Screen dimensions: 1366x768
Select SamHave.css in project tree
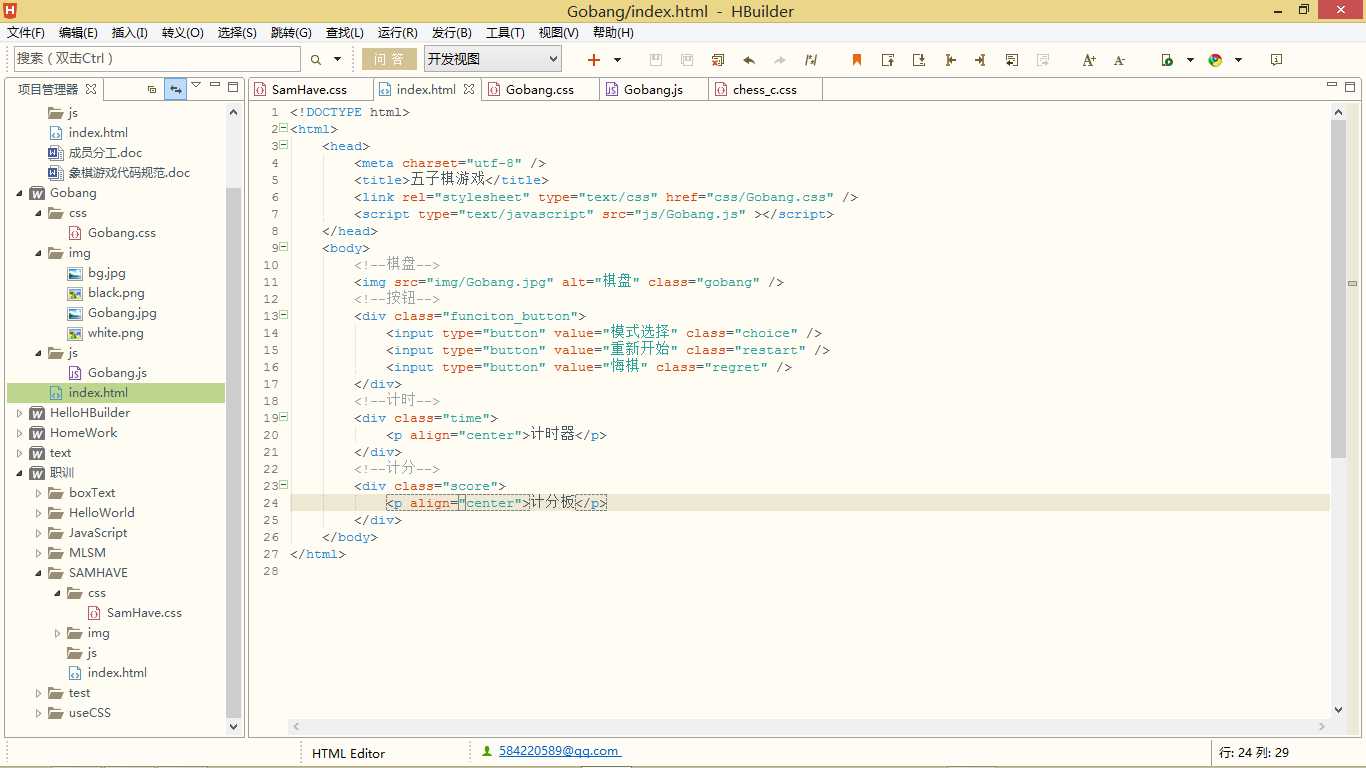point(144,613)
